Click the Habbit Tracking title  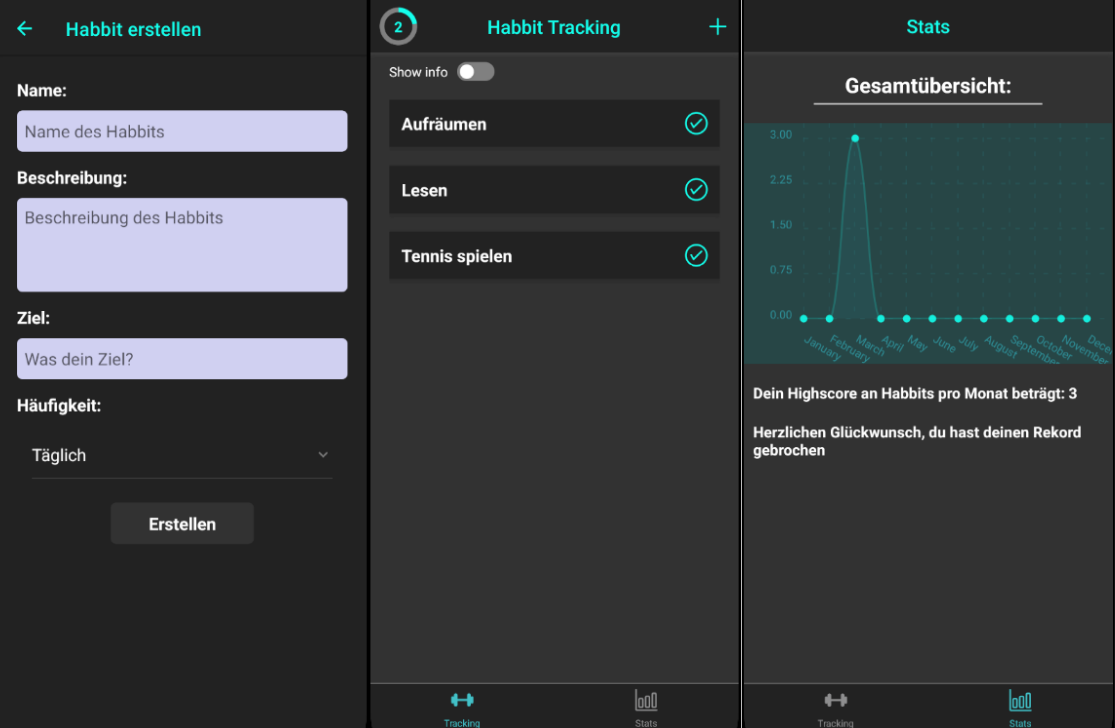(x=553, y=27)
